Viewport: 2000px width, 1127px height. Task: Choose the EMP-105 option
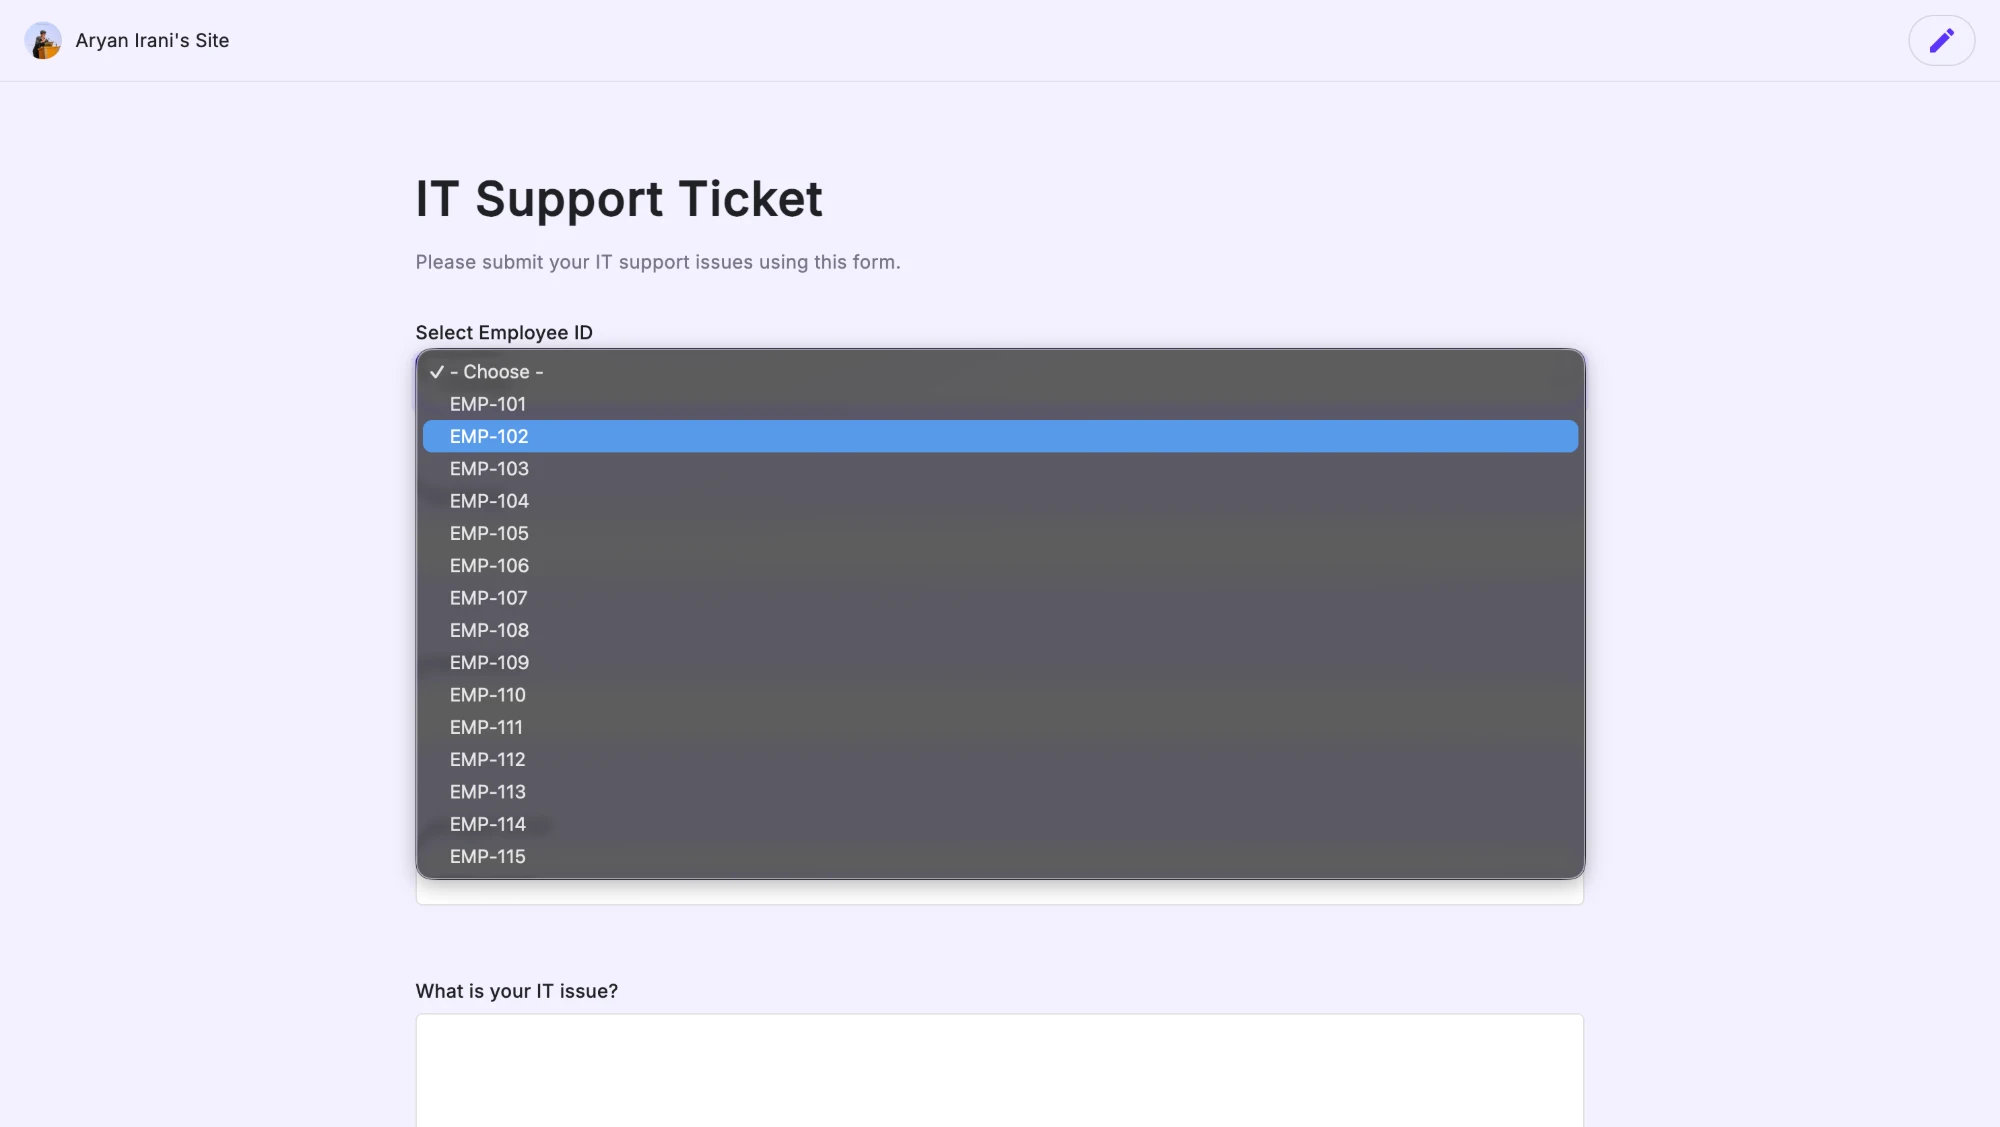1000,533
